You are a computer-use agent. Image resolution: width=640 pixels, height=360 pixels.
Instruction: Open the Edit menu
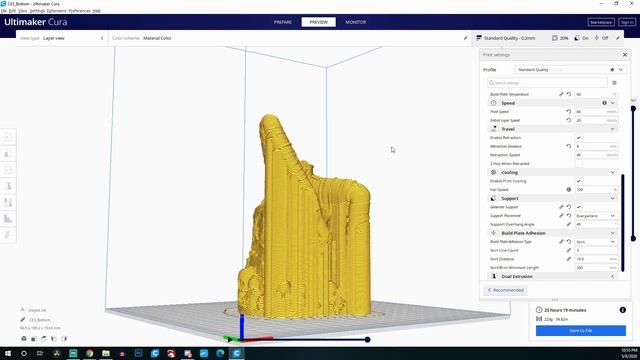click(x=13, y=11)
